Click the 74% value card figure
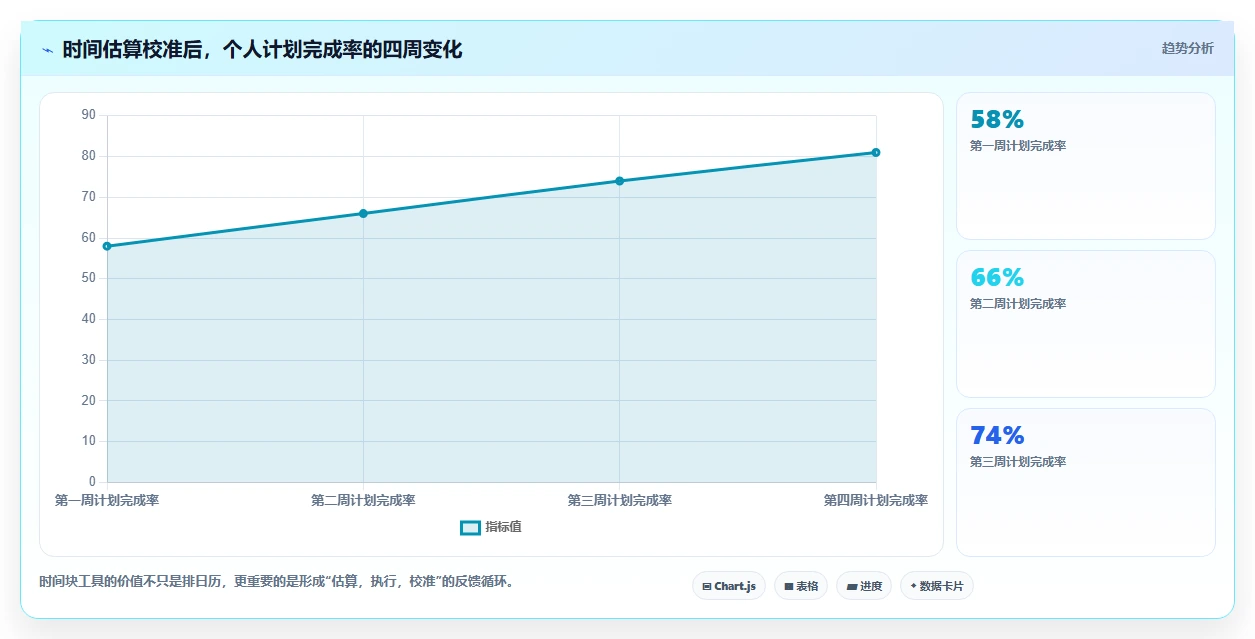The width and height of the screenshot is (1255, 639). (x=997, y=436)
